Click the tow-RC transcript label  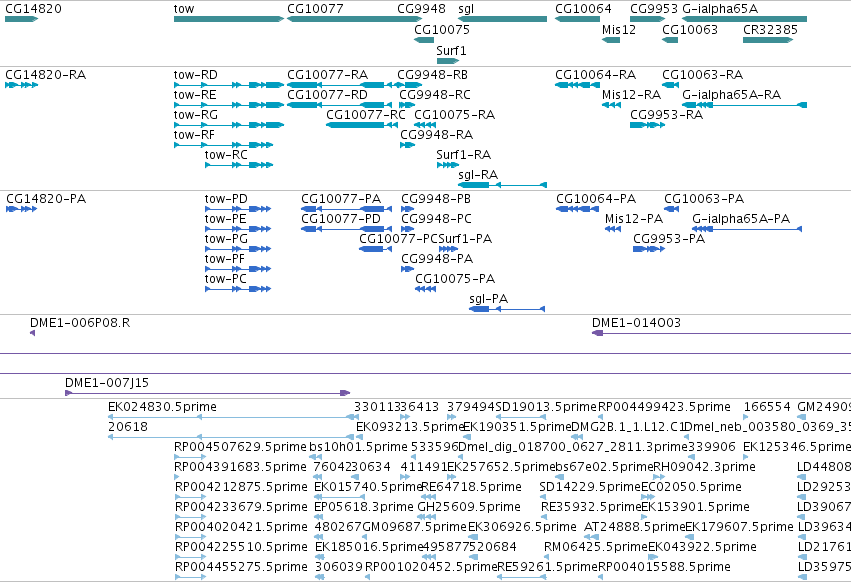[x=226, y=155]
